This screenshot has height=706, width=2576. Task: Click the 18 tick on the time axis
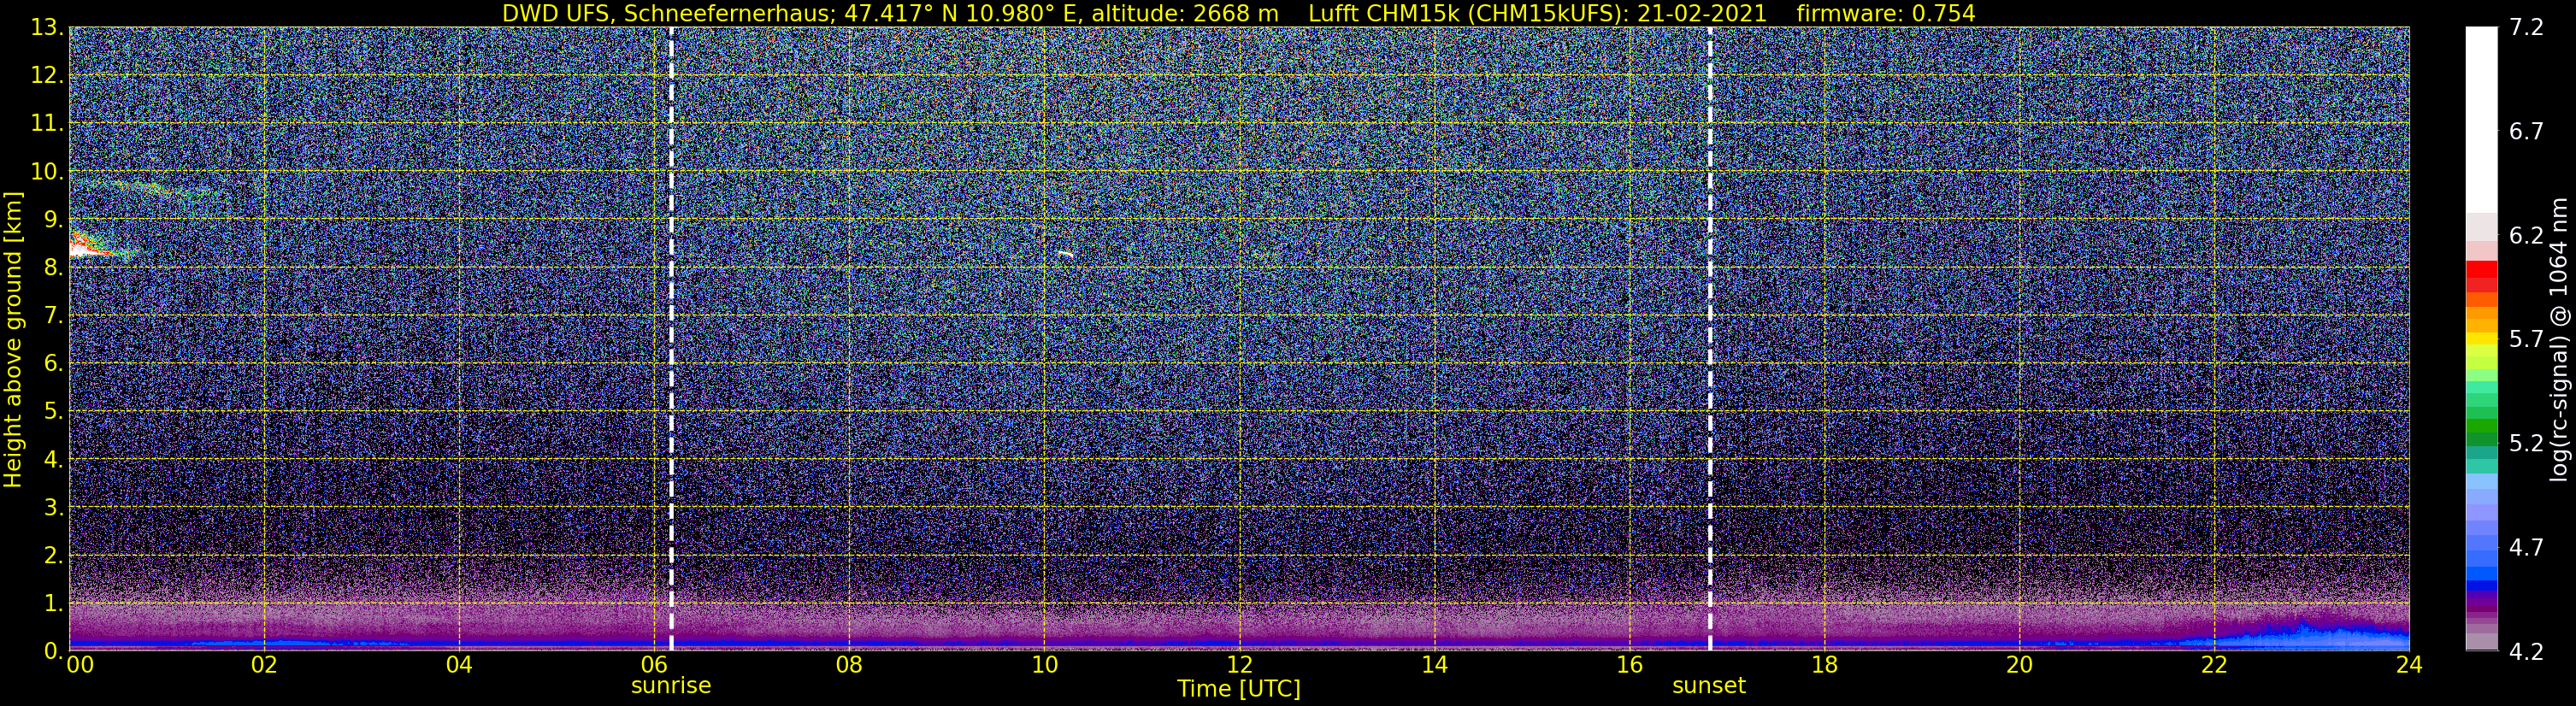coord(1824,665)
